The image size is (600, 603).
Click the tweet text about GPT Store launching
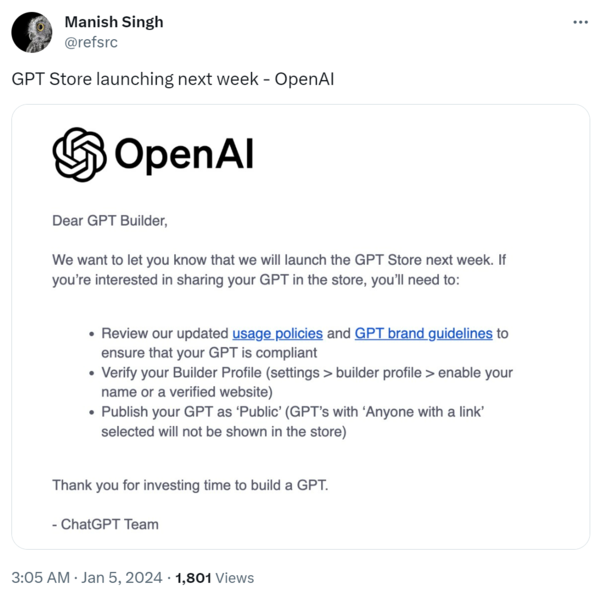click(x=172, y=78)
